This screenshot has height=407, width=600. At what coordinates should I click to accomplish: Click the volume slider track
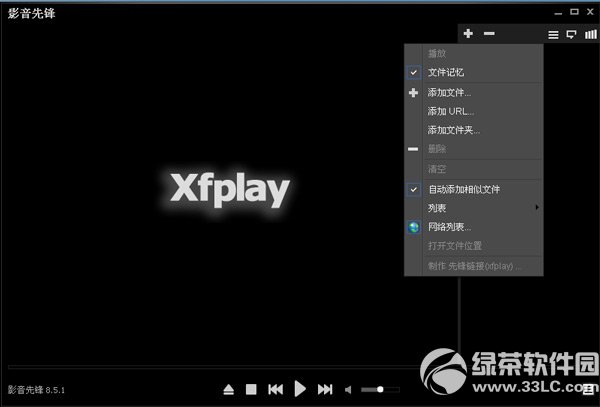[x=380, y=389]
